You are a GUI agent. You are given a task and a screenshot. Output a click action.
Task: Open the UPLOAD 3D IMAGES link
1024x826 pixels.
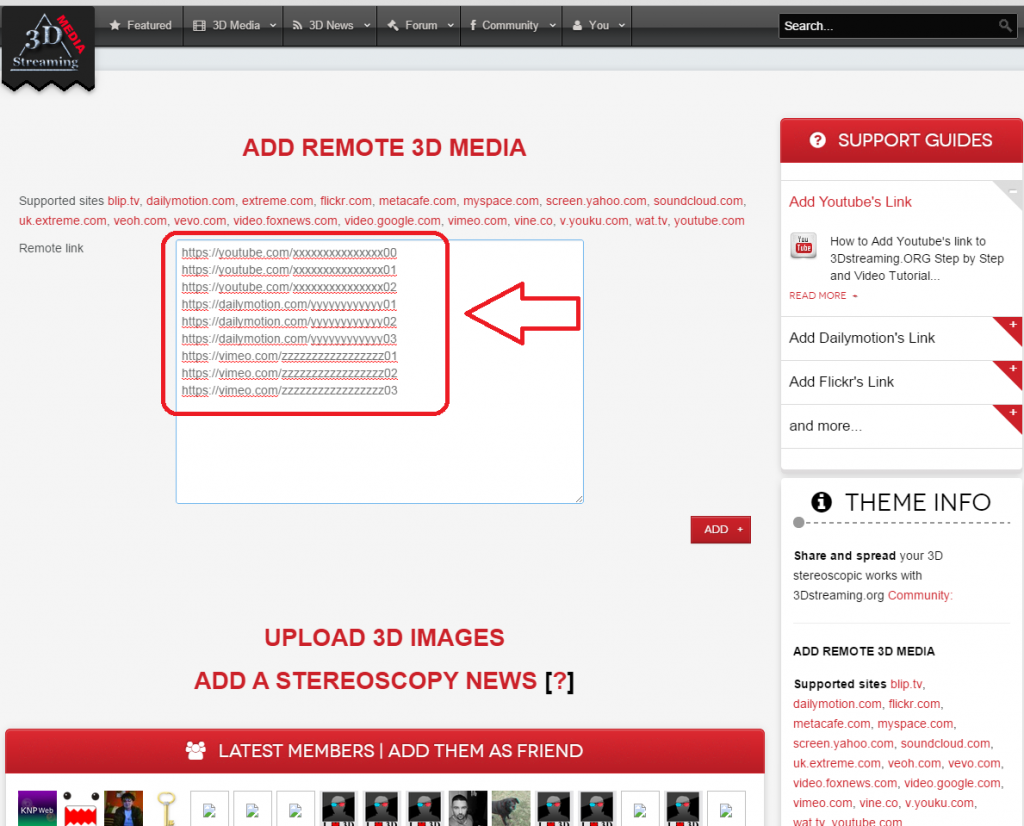pos(384,637)
